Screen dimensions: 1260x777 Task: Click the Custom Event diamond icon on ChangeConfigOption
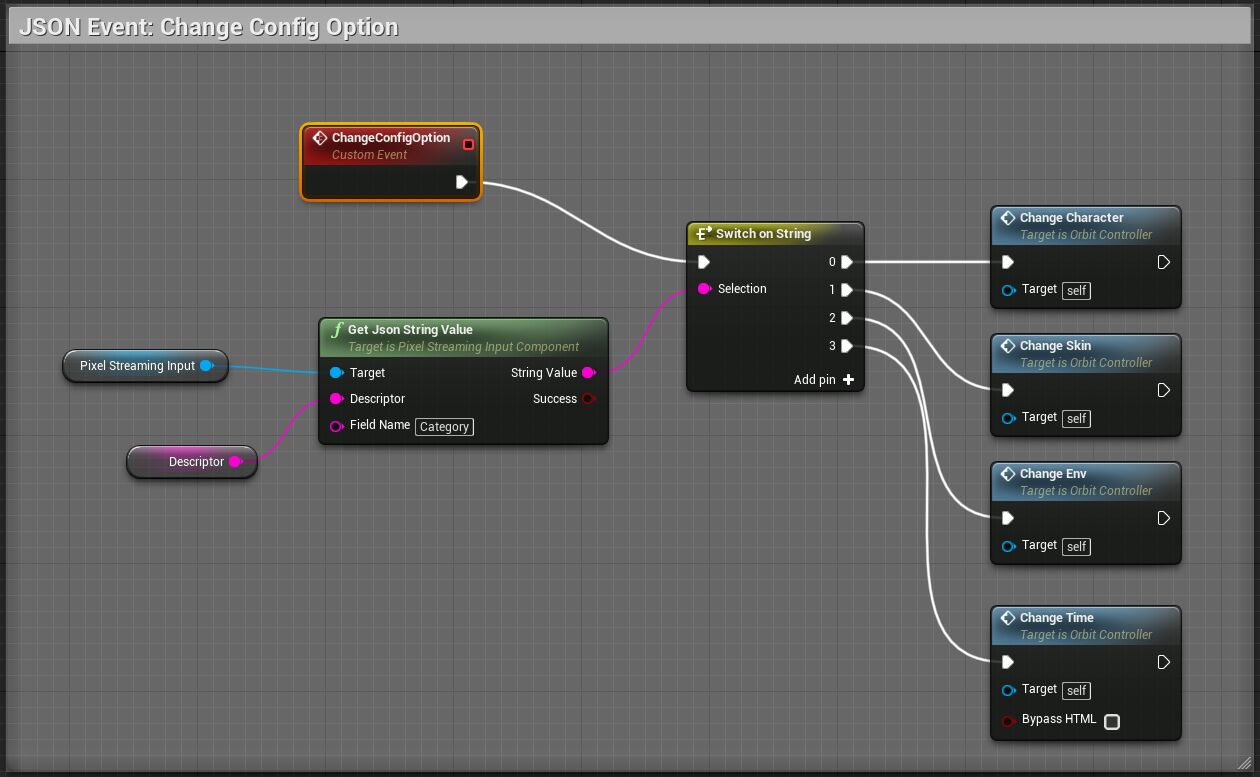321,138
